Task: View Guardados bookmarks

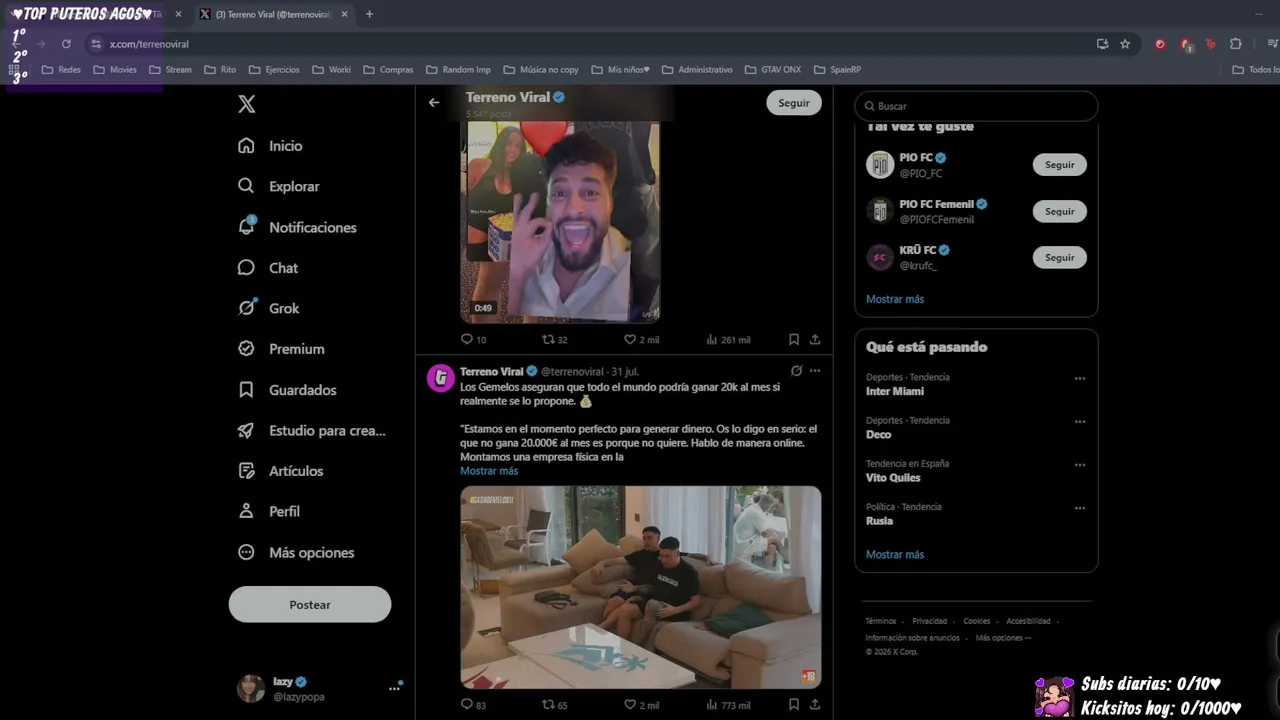Action: pyautogui.click(x=287, y=390)
